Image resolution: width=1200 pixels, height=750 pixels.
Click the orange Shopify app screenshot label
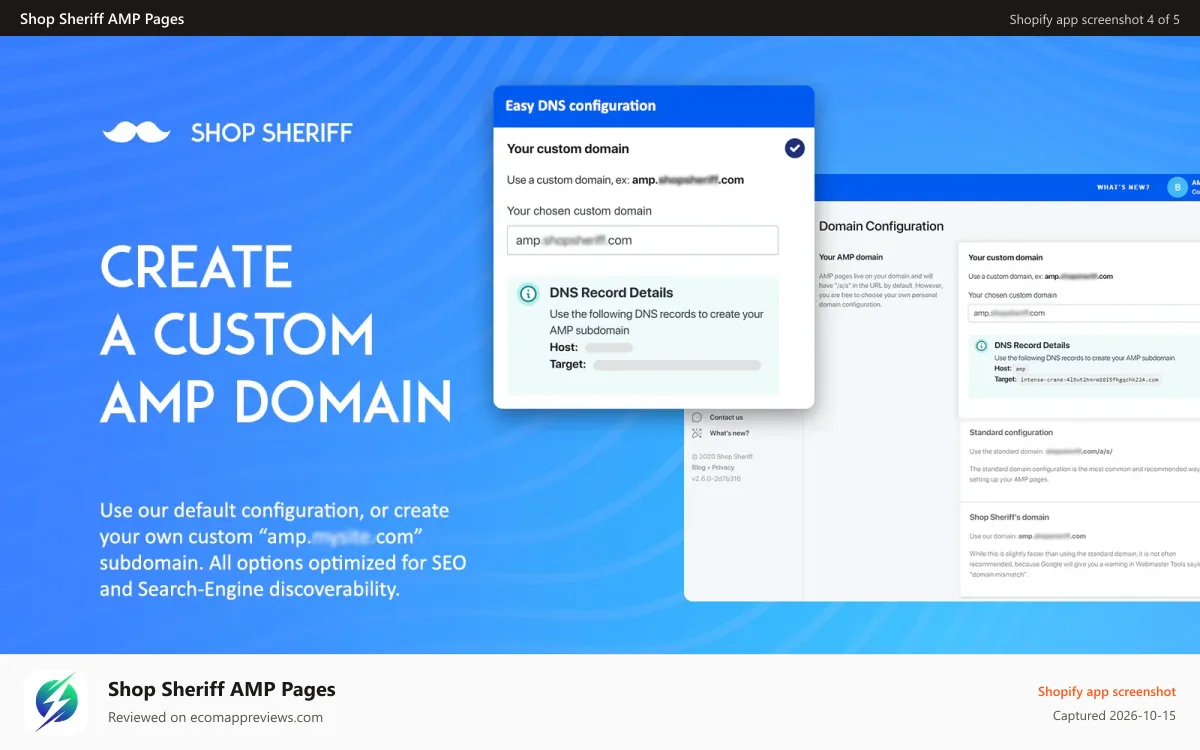pyautogui.click(x=1107, y=691)
